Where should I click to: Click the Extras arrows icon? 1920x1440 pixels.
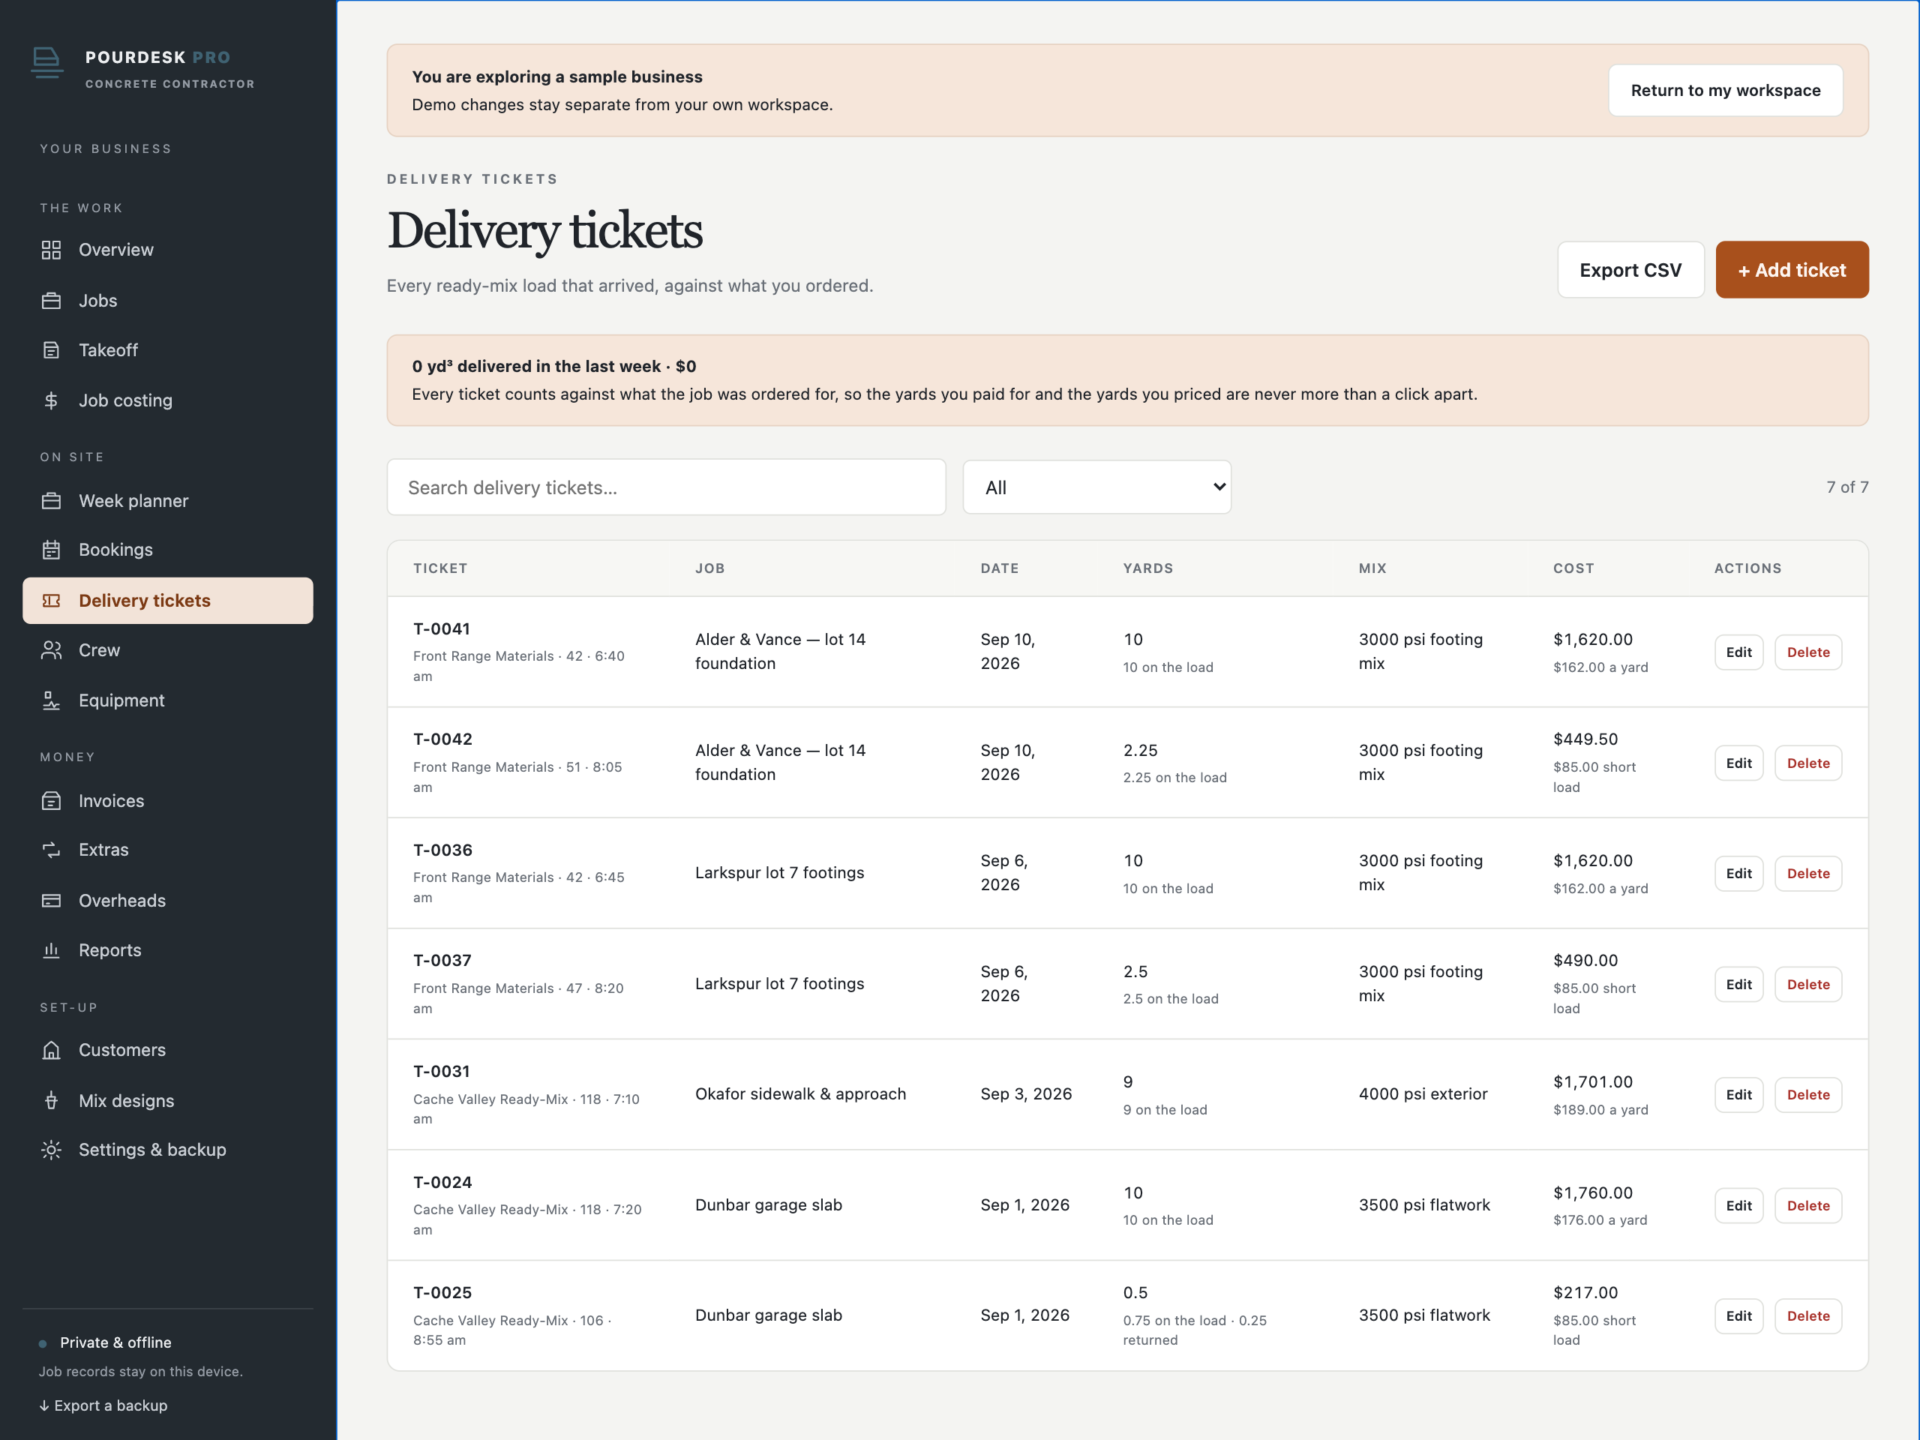(51, 850)
